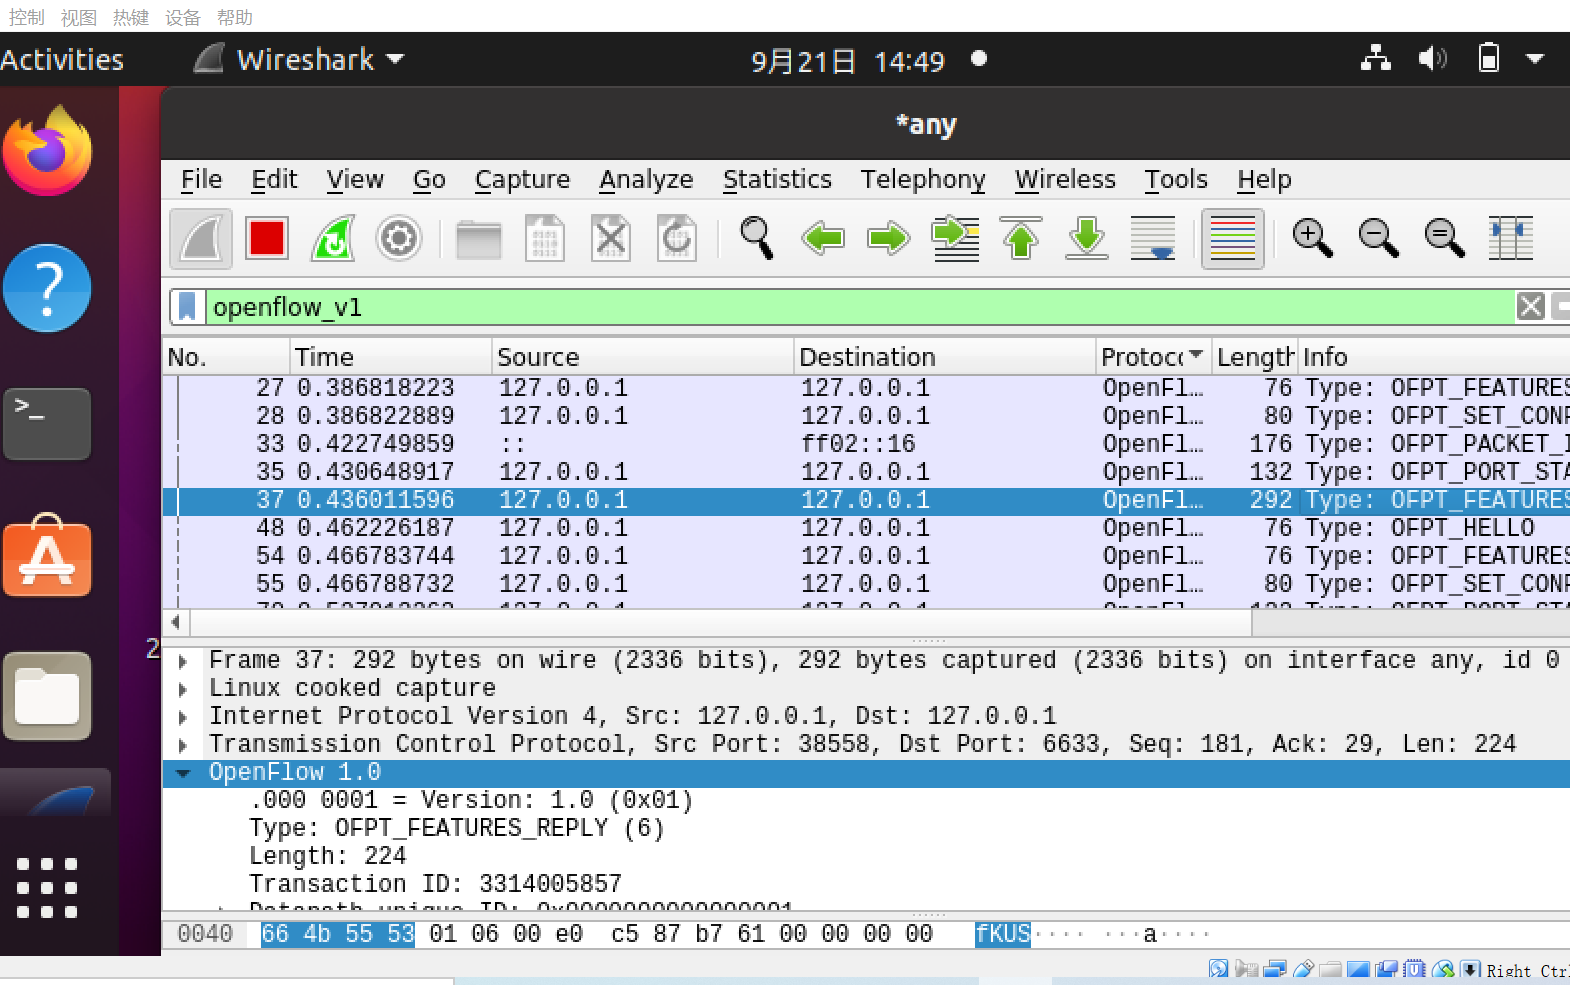Find a packet with magnifier icon
The height and width of the screenshot is (985, 1570).
757,239
